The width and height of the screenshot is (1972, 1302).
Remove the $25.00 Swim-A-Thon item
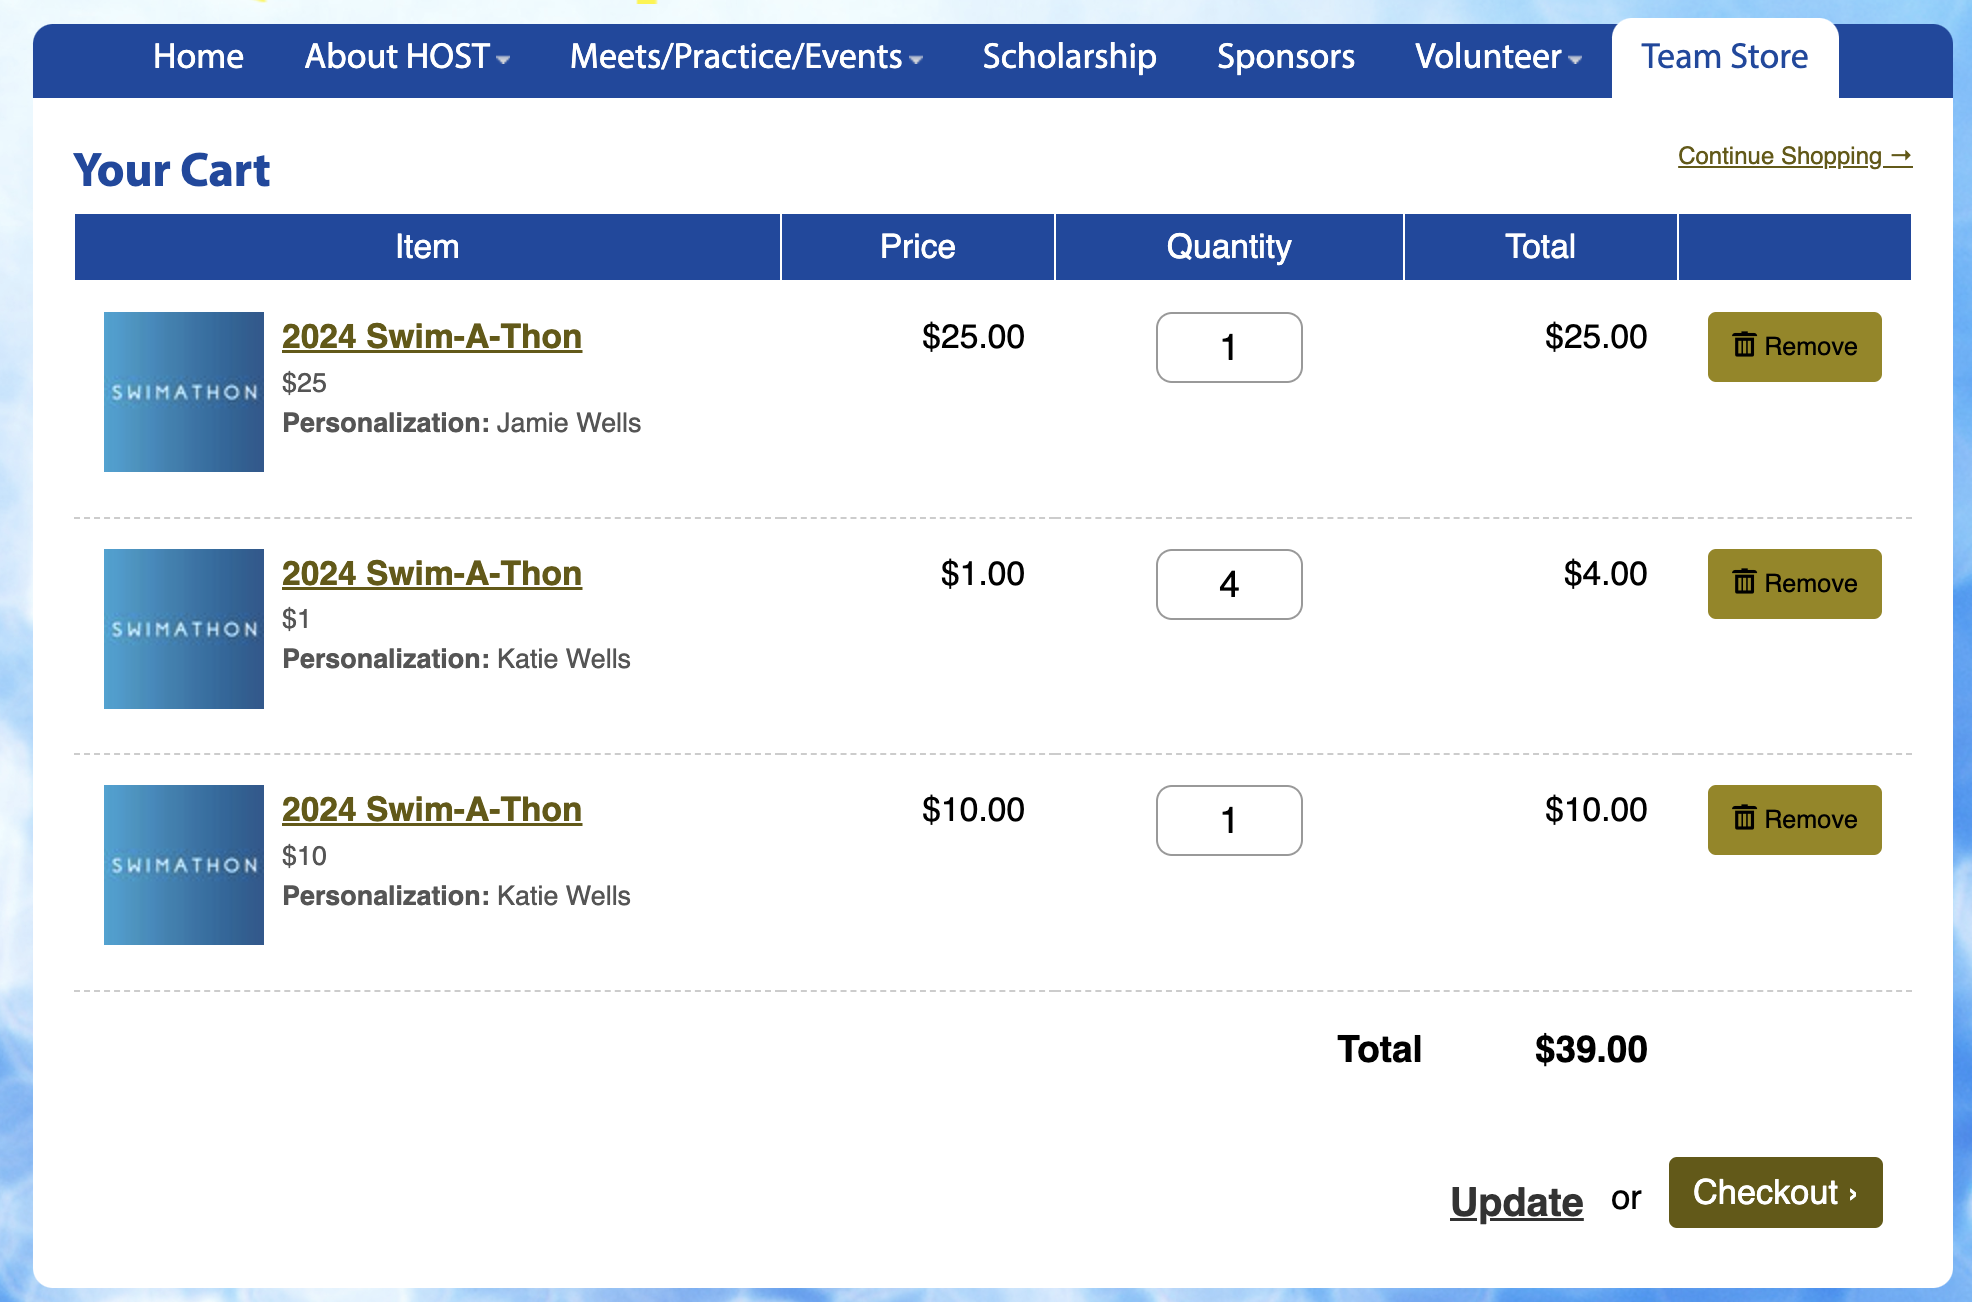point(1794,347)
